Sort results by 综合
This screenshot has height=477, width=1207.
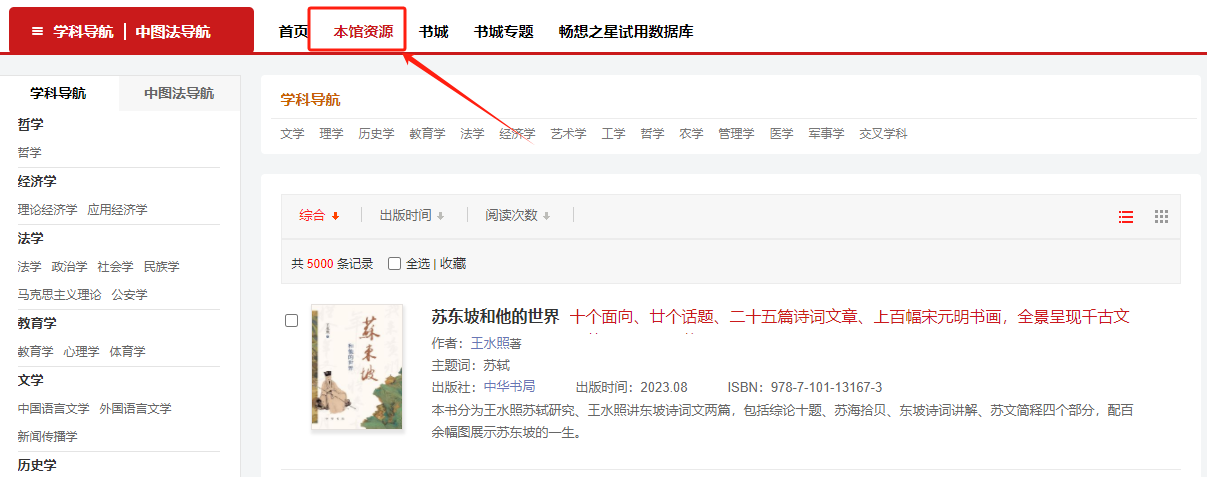[319, 216]
